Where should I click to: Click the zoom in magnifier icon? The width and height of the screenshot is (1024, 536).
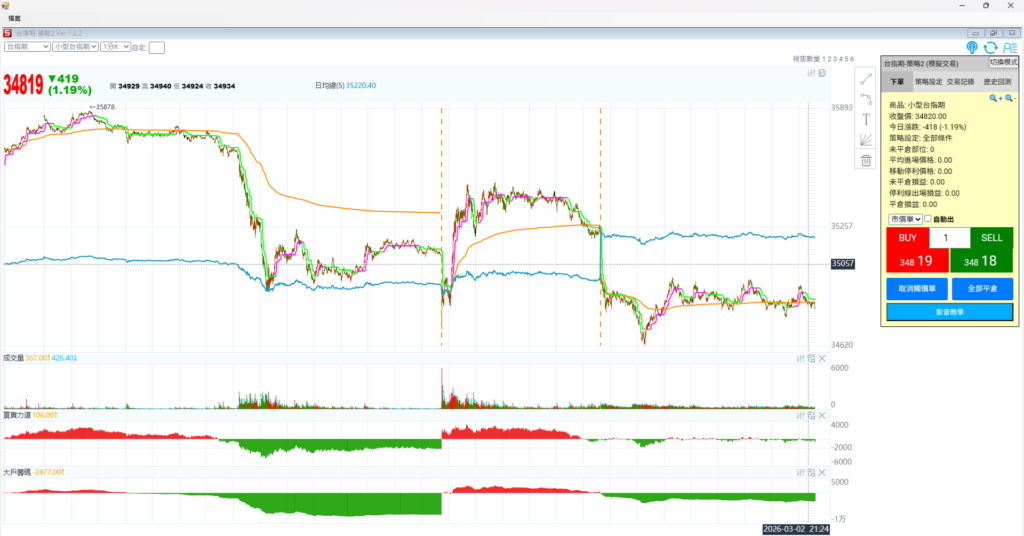[x=995, y=98]
